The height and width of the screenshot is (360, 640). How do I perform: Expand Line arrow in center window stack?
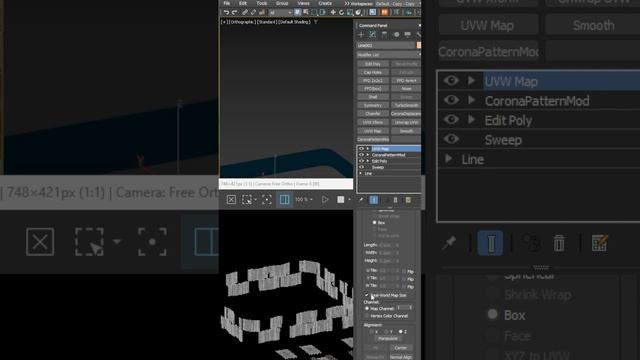point(361,173)
